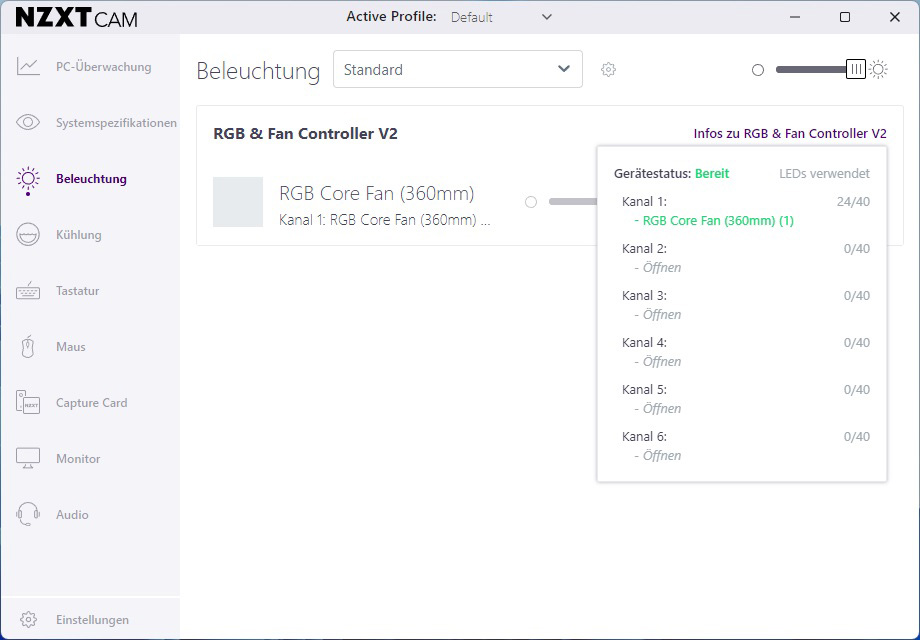920x640 pixels.
Task: Click the LEDs verwendet column header
Action: (x=824, y=174)
